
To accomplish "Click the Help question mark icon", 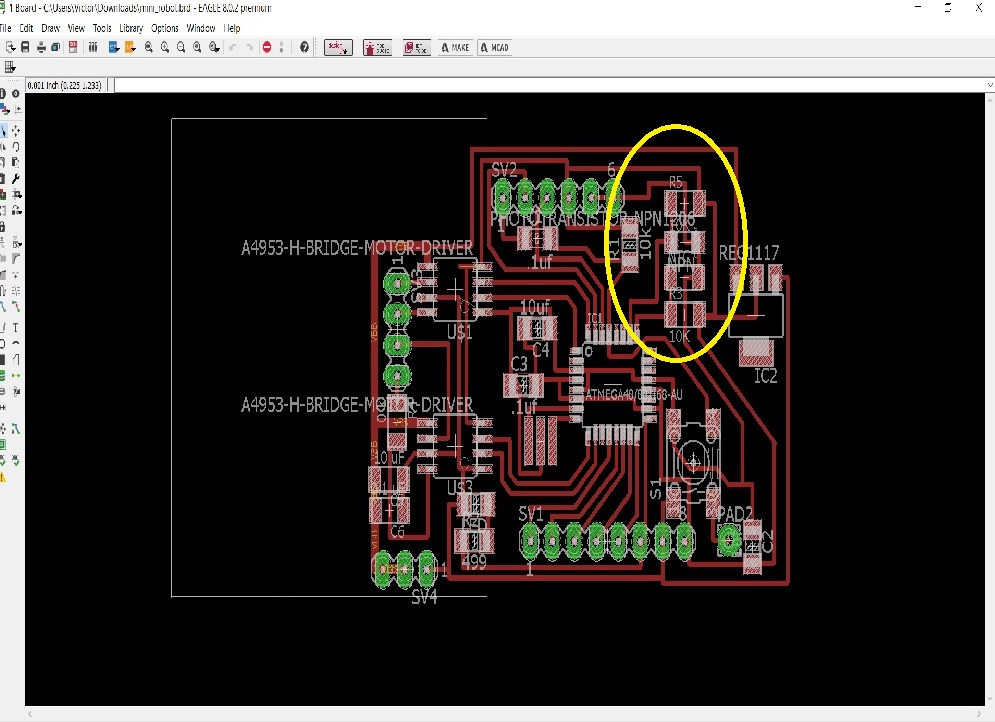I will tap(305, 47).
